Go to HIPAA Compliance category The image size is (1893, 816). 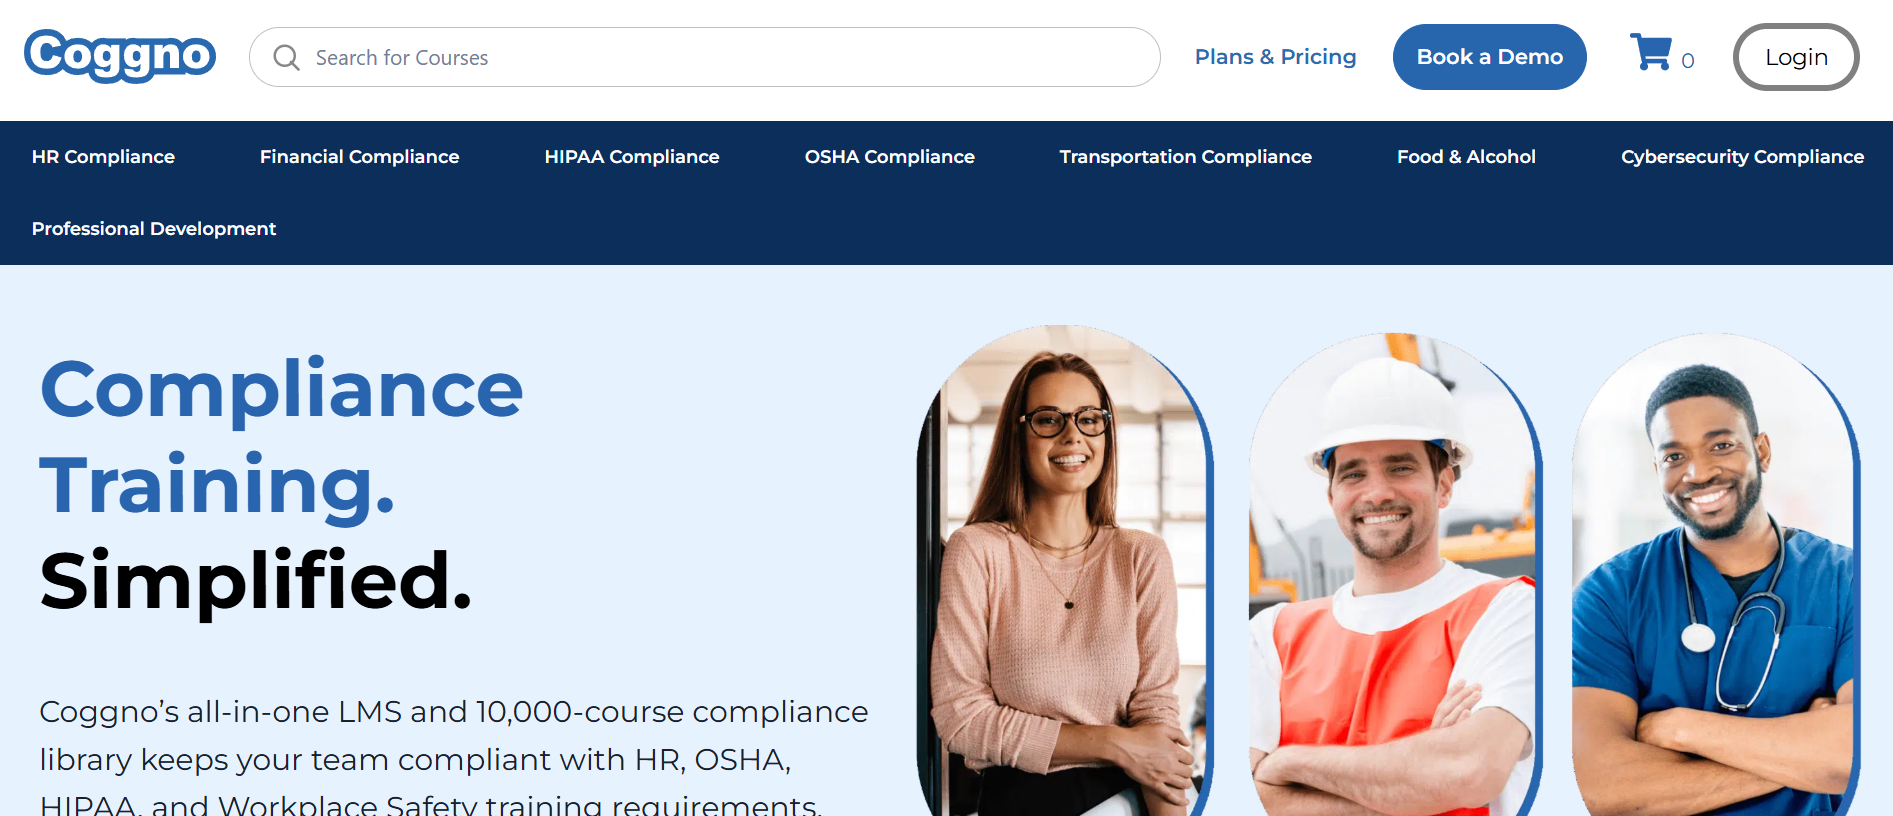click(631, 157)
